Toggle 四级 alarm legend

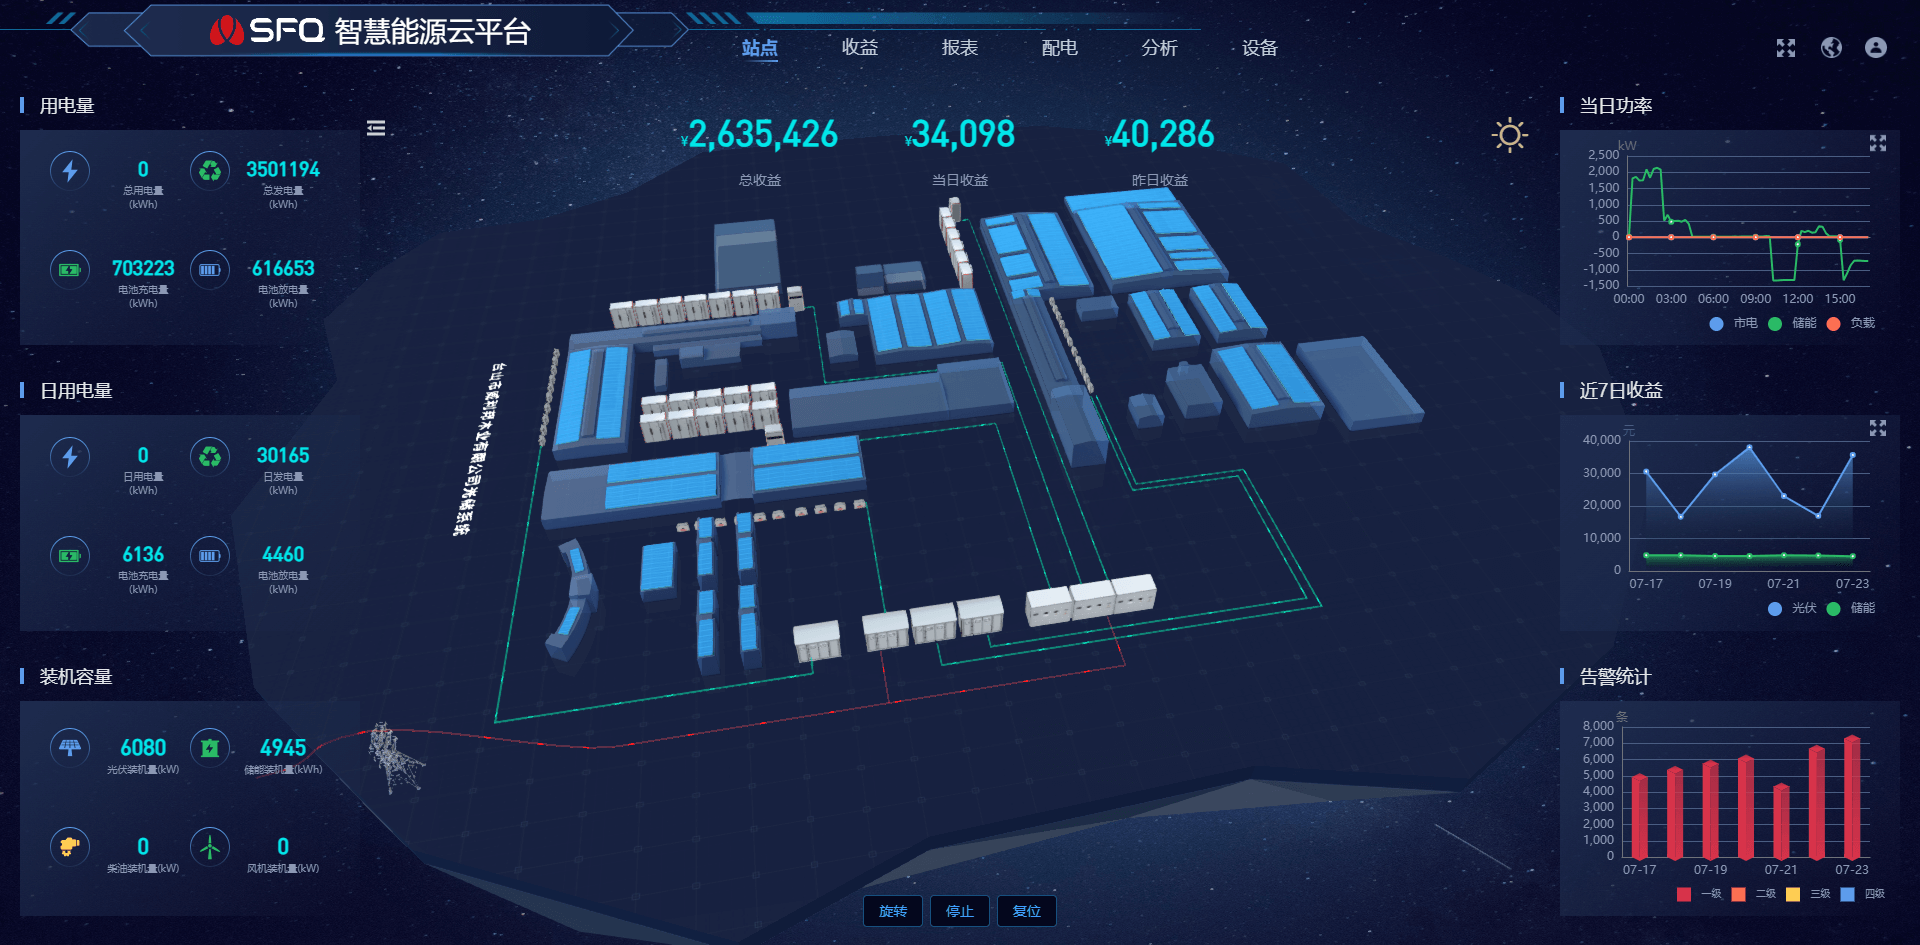click(x=1863, y=894)
